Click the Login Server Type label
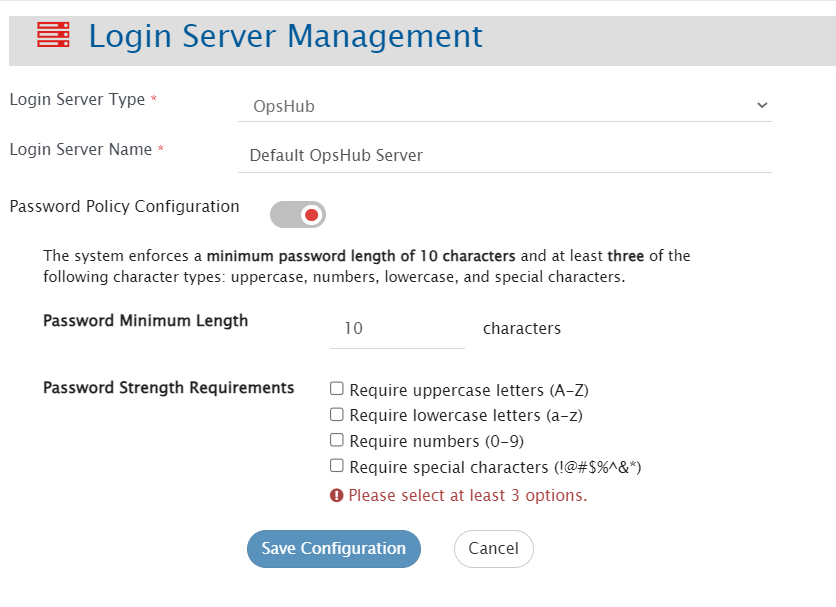Viewport: 836px width, 607px height. coord(77,99)
